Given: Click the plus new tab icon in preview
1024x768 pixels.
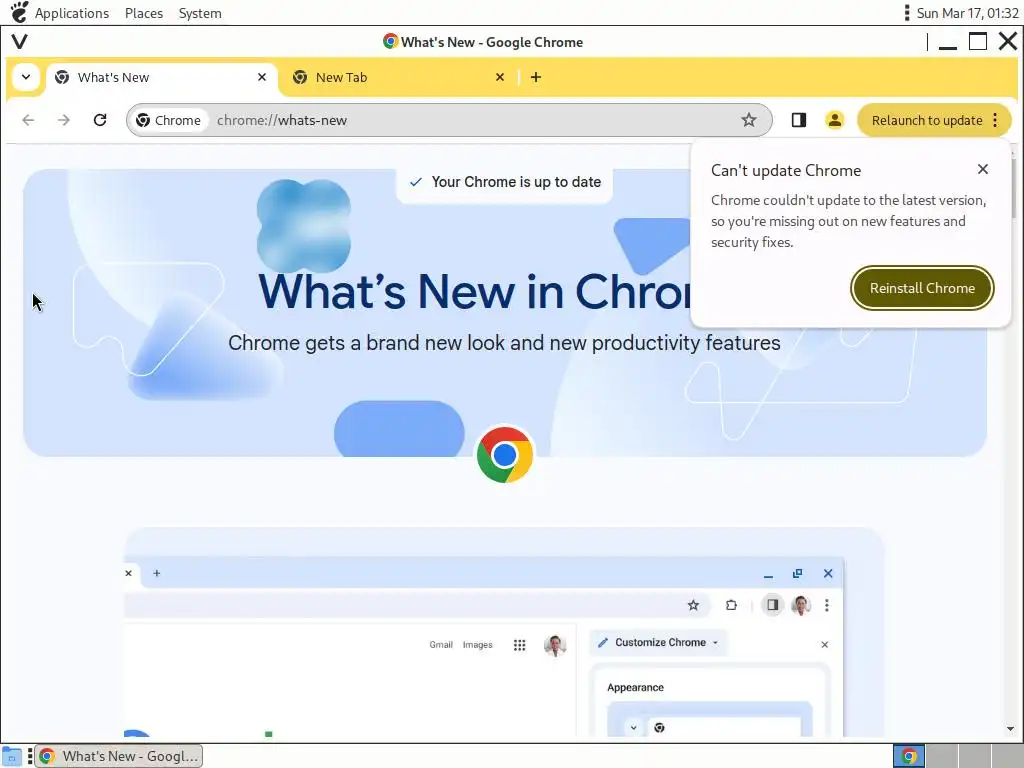Looking at the screenshot, I should pos(157,573).
